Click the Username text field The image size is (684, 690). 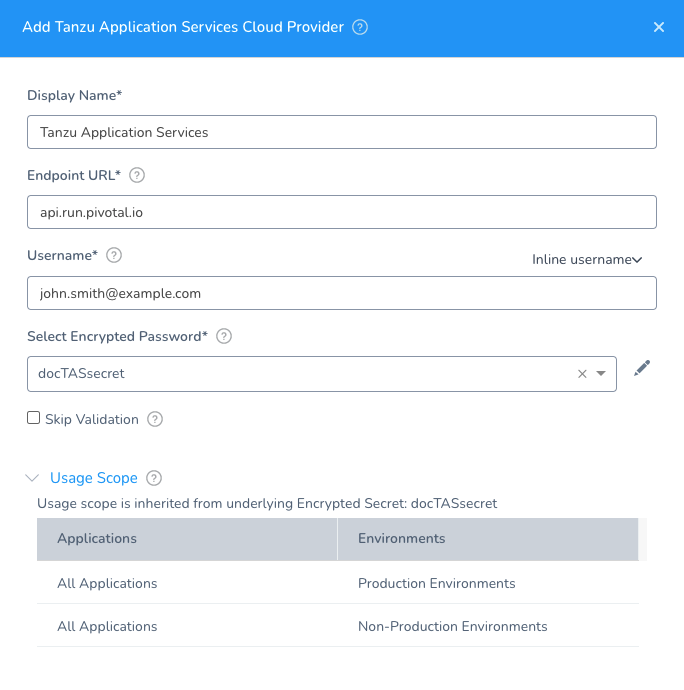[x=342, y=293]
